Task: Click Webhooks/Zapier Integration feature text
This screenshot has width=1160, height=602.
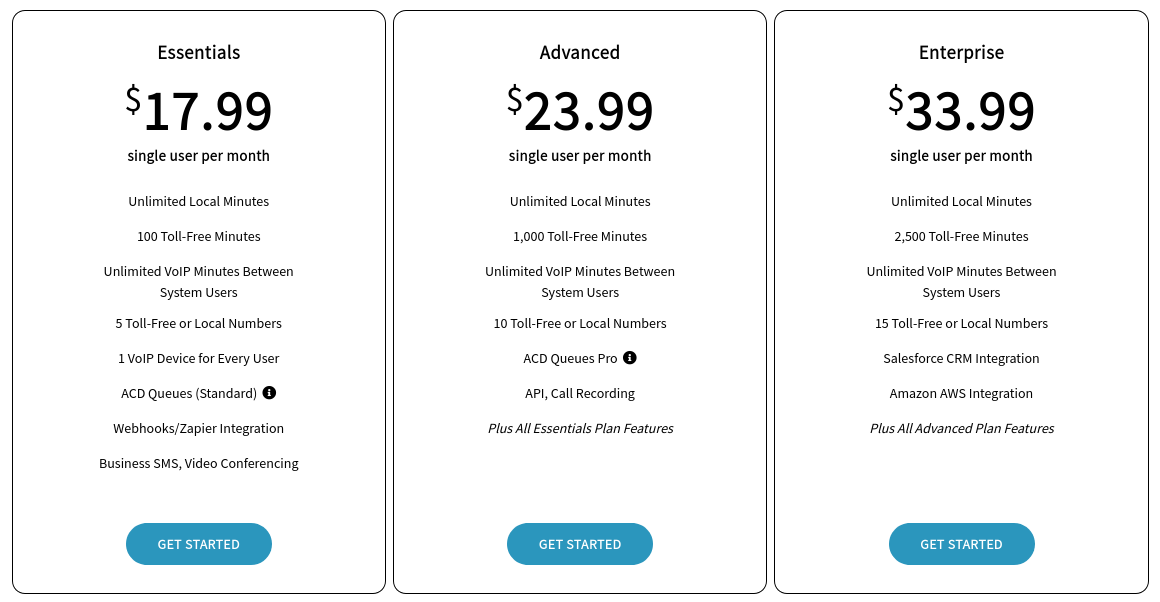Action: 199,428
